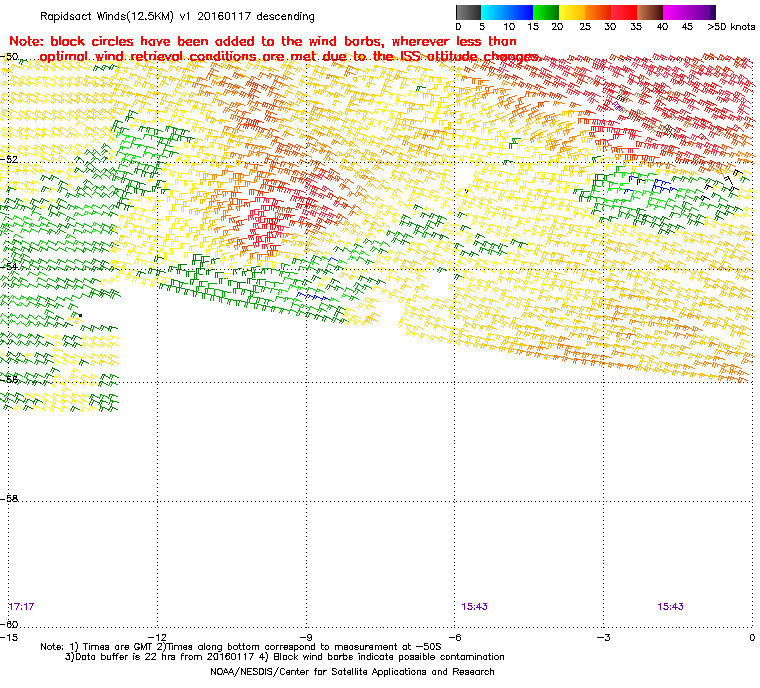Click the 0 longitude axis label

tap(752, 637)
